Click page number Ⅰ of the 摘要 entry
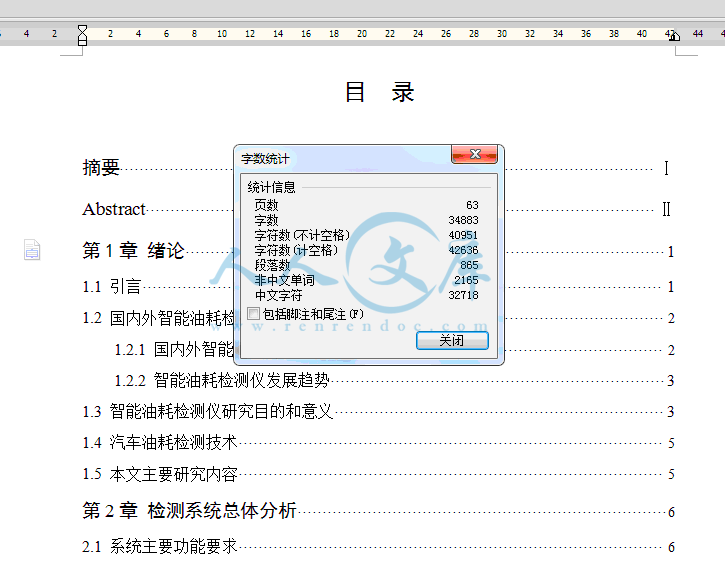This screenshot has height=567, width=725. pyautogui.click(x=666, y=168)
